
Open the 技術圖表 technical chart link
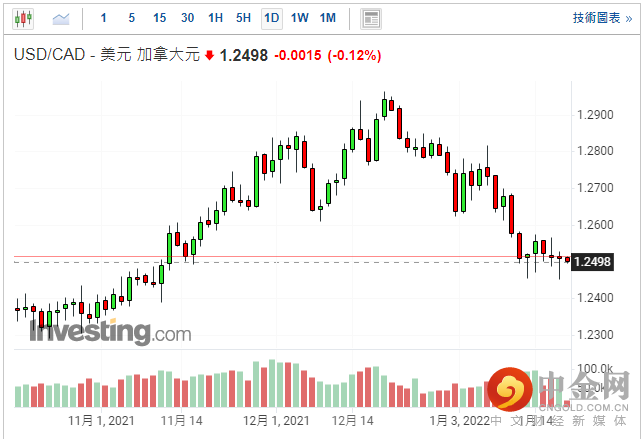596,18
